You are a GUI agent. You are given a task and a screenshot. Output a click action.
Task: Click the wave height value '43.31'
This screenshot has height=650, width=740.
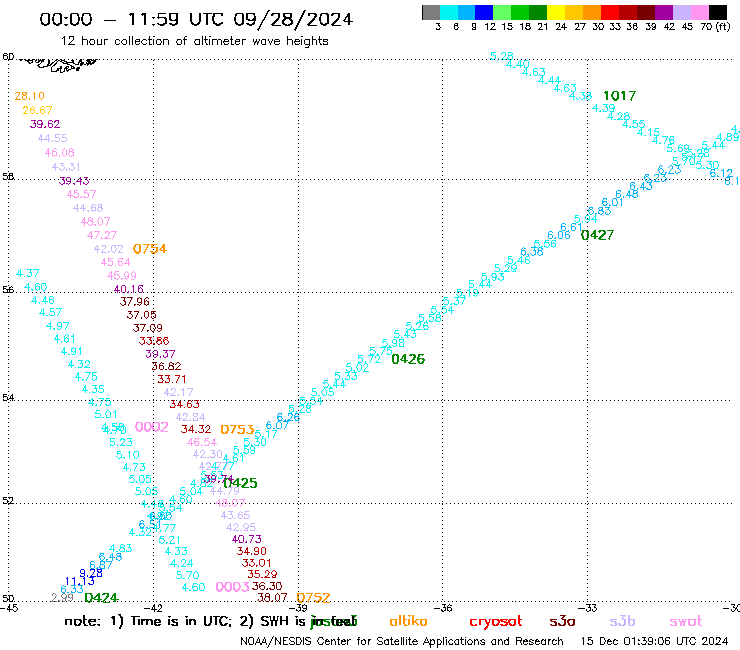click(66, 167)
